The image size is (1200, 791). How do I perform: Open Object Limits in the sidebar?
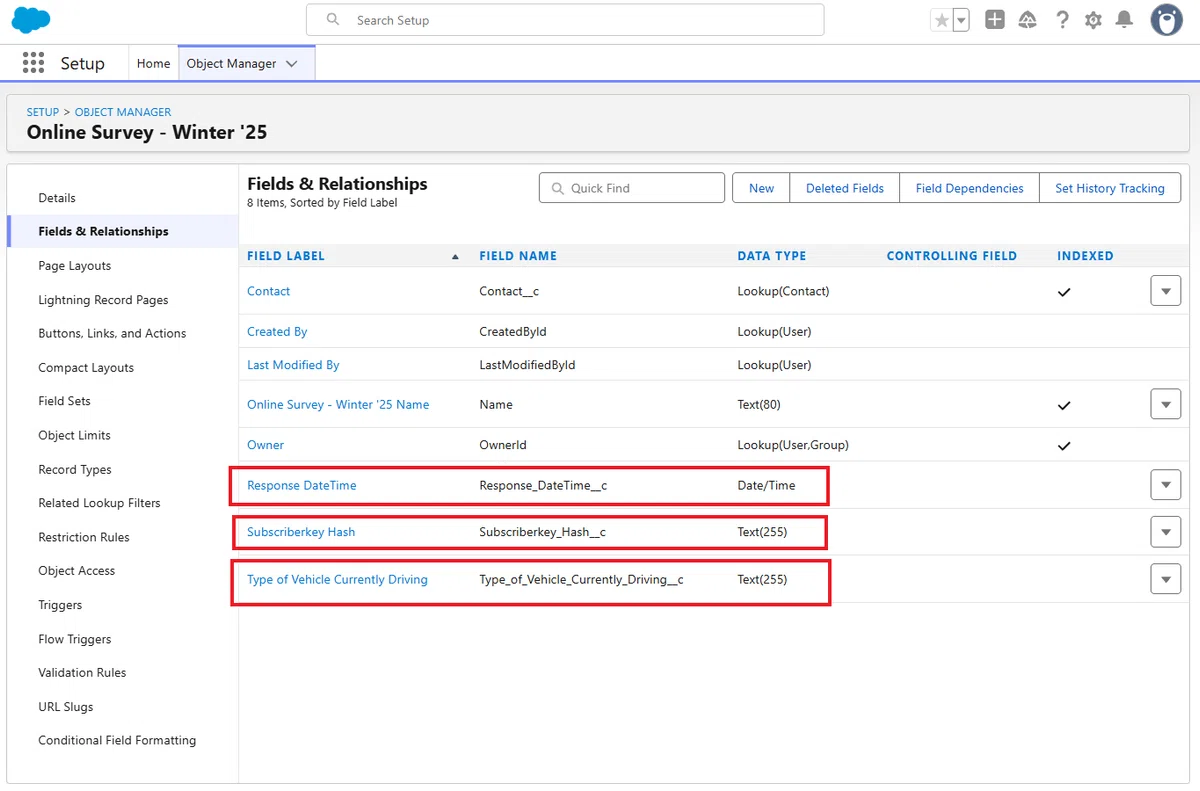coord(74,435)
